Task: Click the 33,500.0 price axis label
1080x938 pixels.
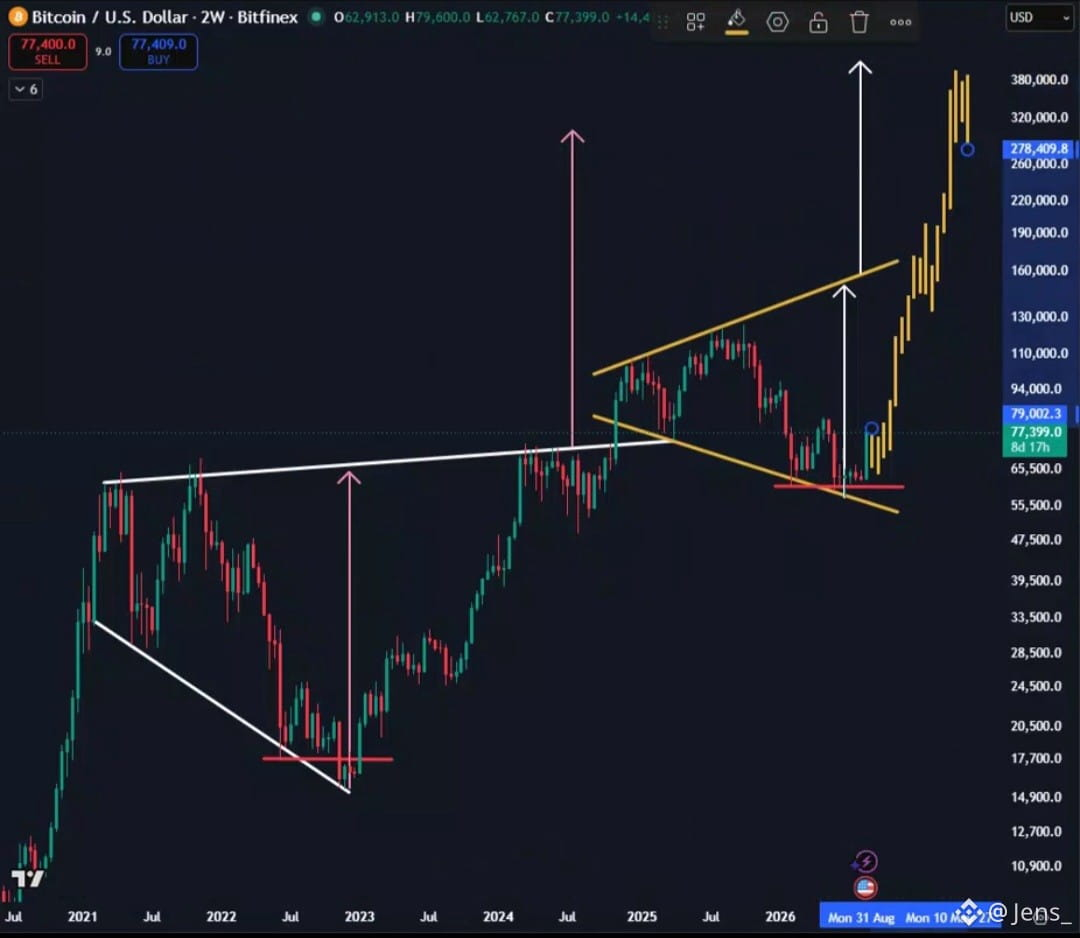Action: tap(1036, 617)
